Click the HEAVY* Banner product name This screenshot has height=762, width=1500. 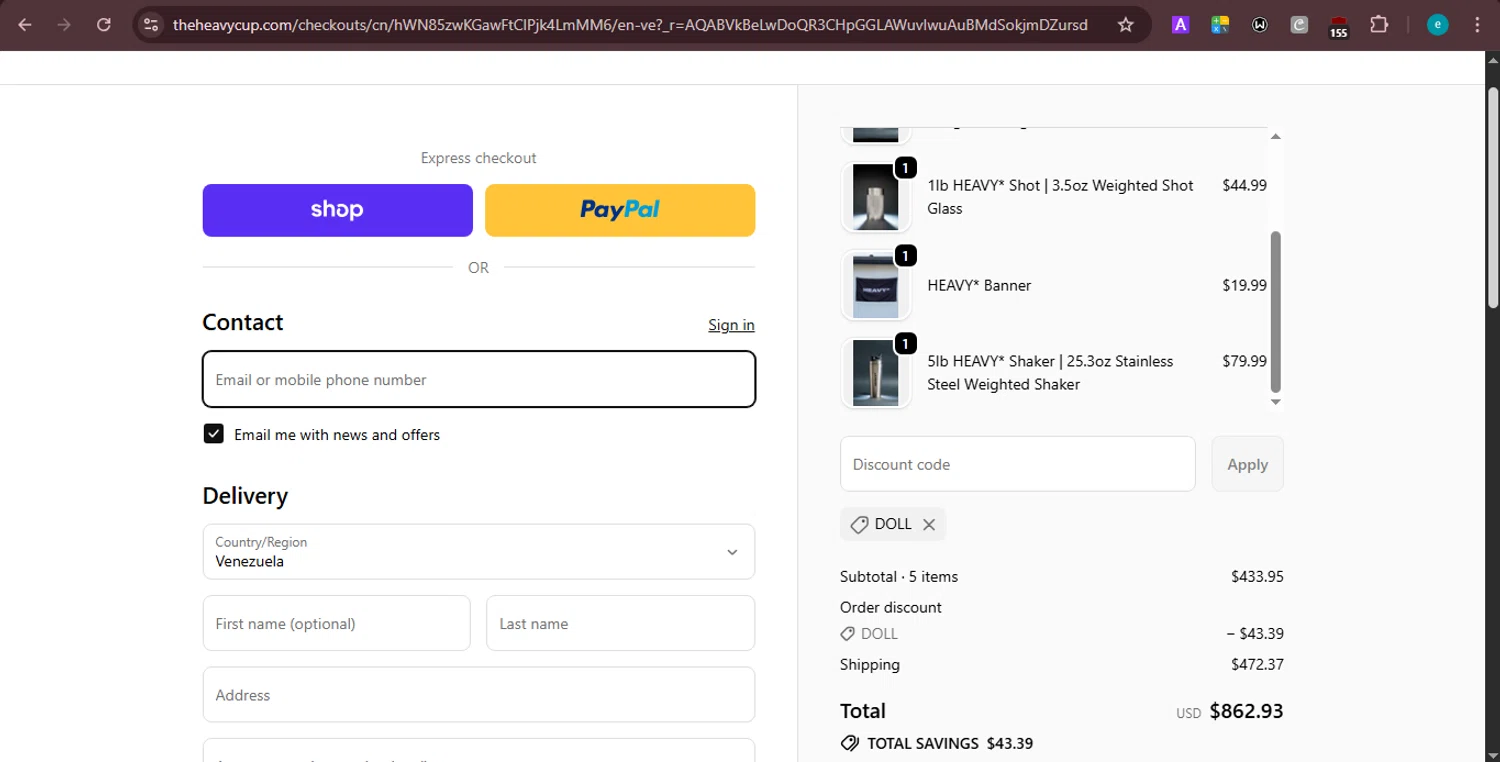click(x=979, y=285)
